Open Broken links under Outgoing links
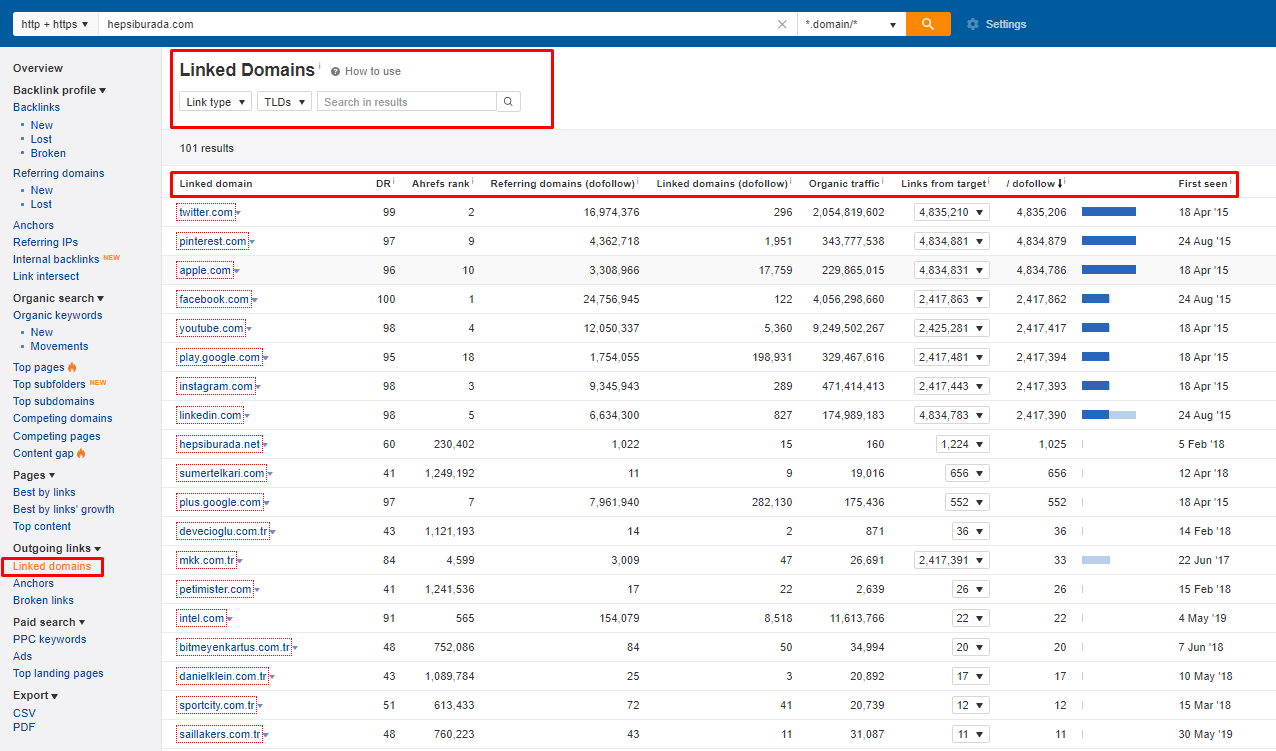1276x751 pixels. (x=43, y=600)
